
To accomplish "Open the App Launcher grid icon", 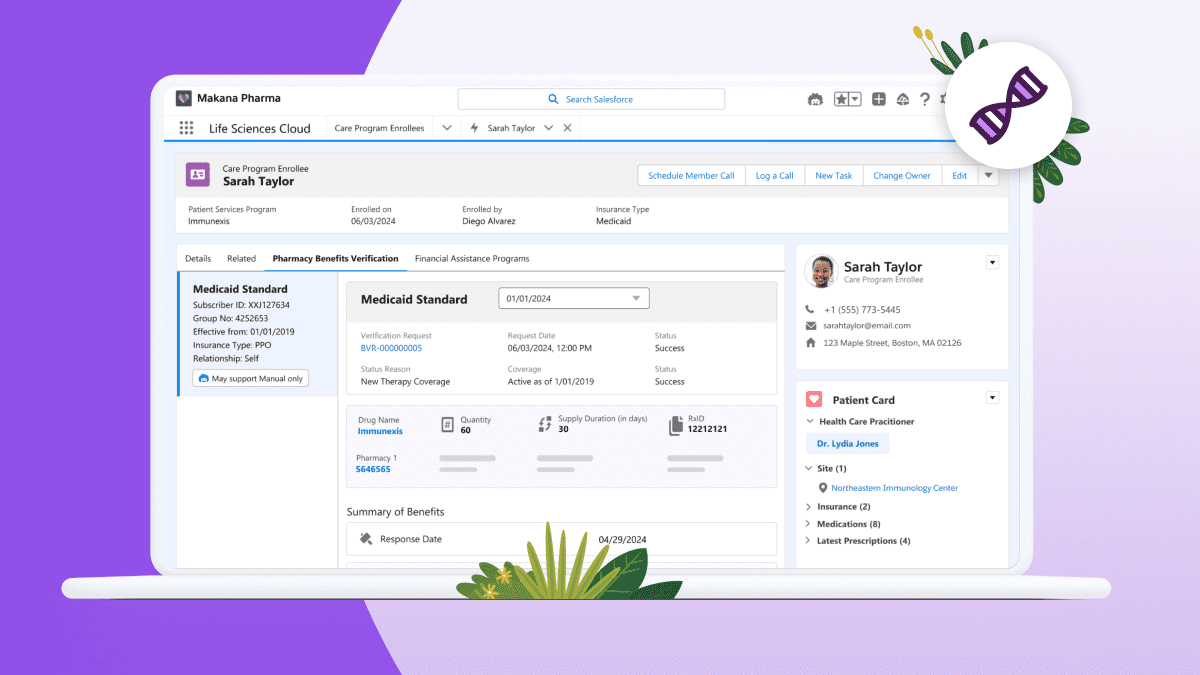I will [x=186, y=128].
